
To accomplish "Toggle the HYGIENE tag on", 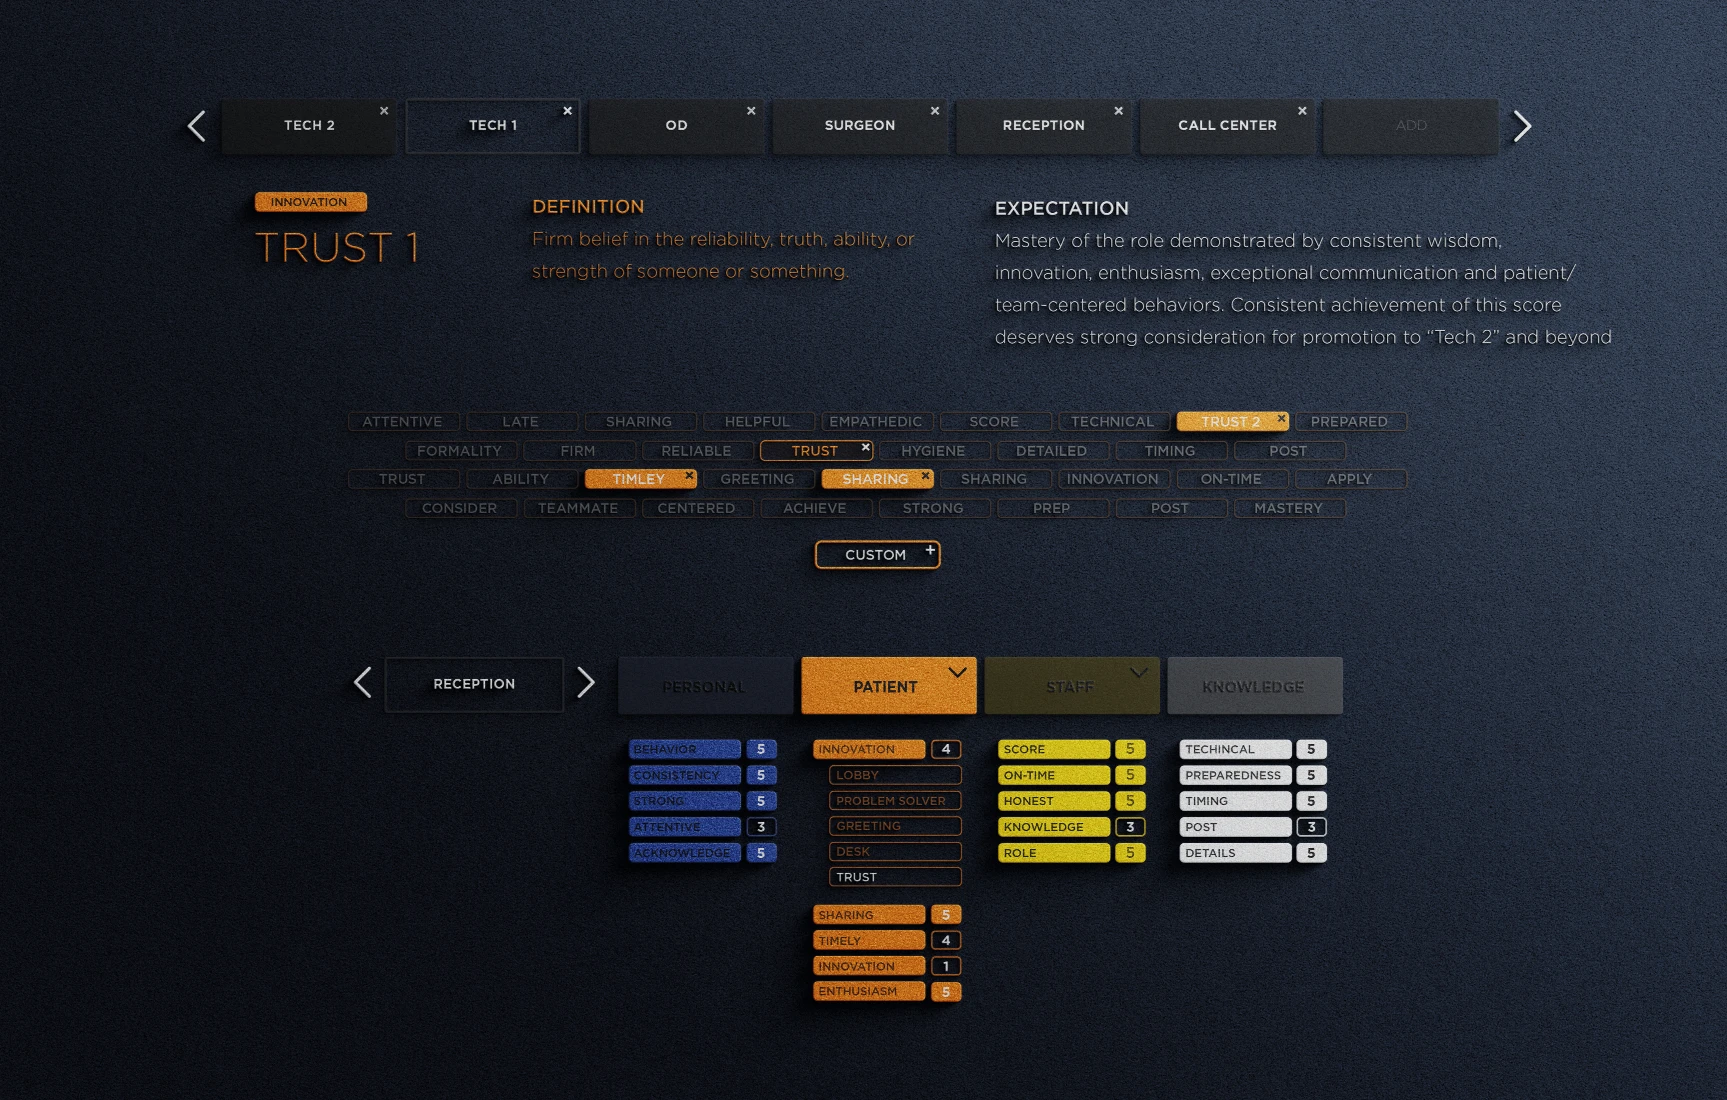I will [x=934, y=451].
